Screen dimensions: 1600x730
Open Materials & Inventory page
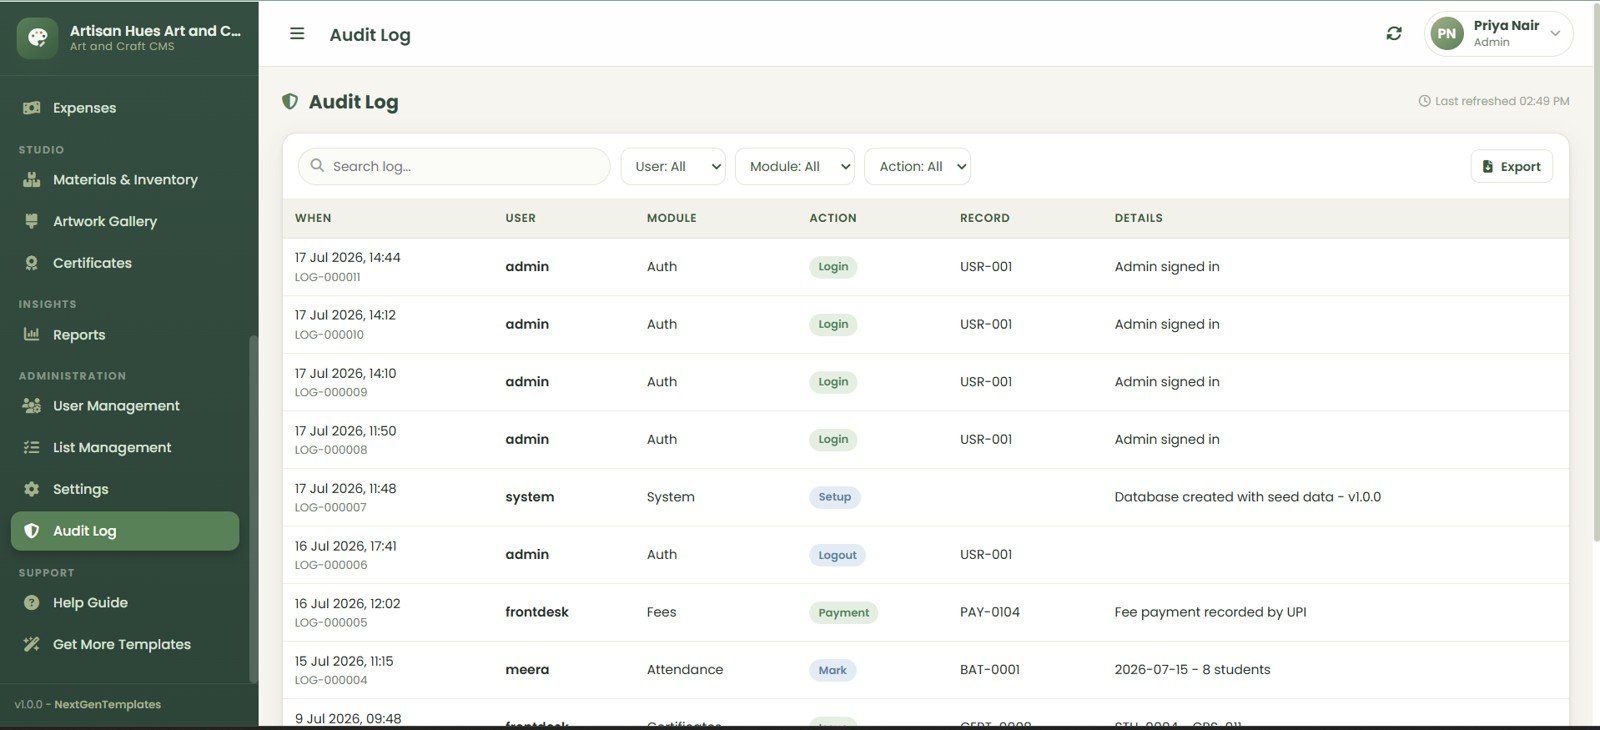pos(125,180)
